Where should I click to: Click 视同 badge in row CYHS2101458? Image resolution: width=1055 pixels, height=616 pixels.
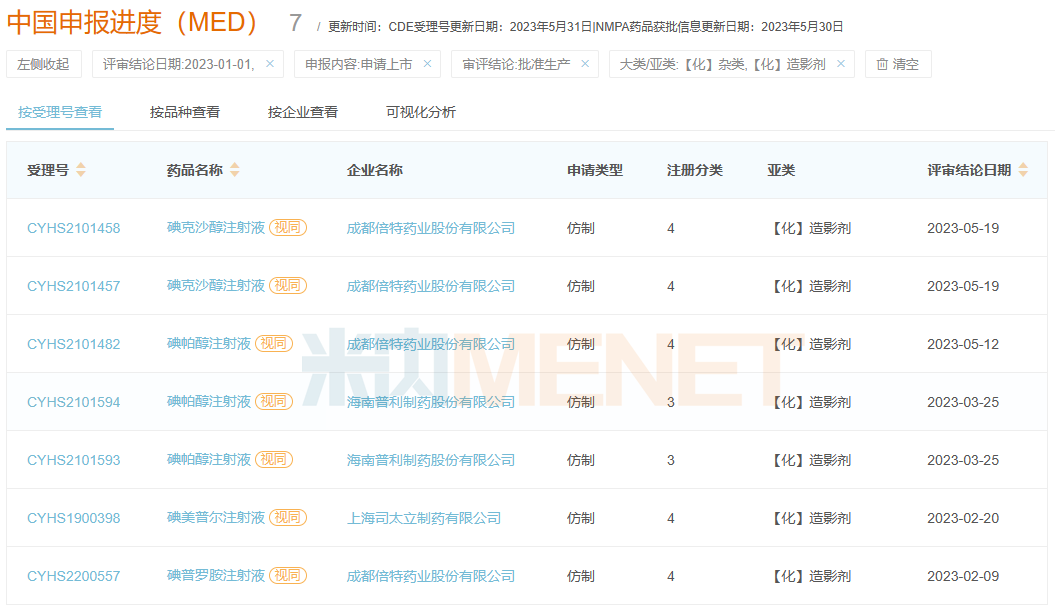click(x=288, y=227)
